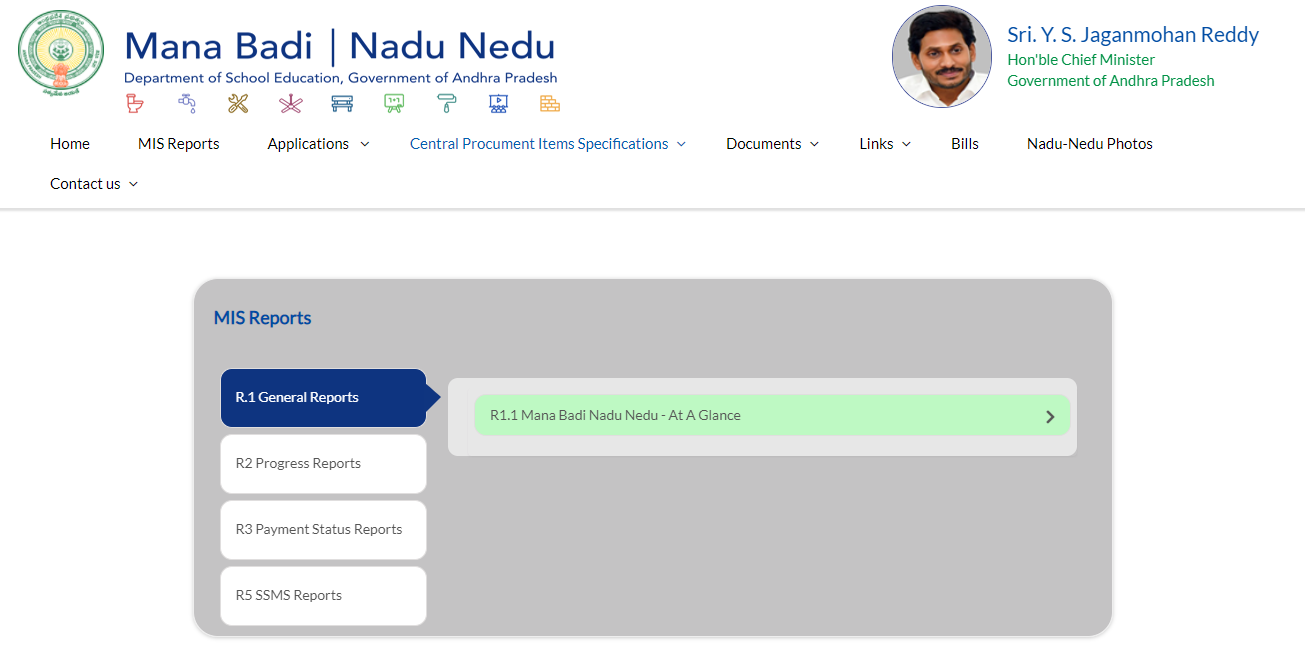Click the digital classroom screen icon
The width and height of the screenshot is (1305, 646).
click(498, 102)
